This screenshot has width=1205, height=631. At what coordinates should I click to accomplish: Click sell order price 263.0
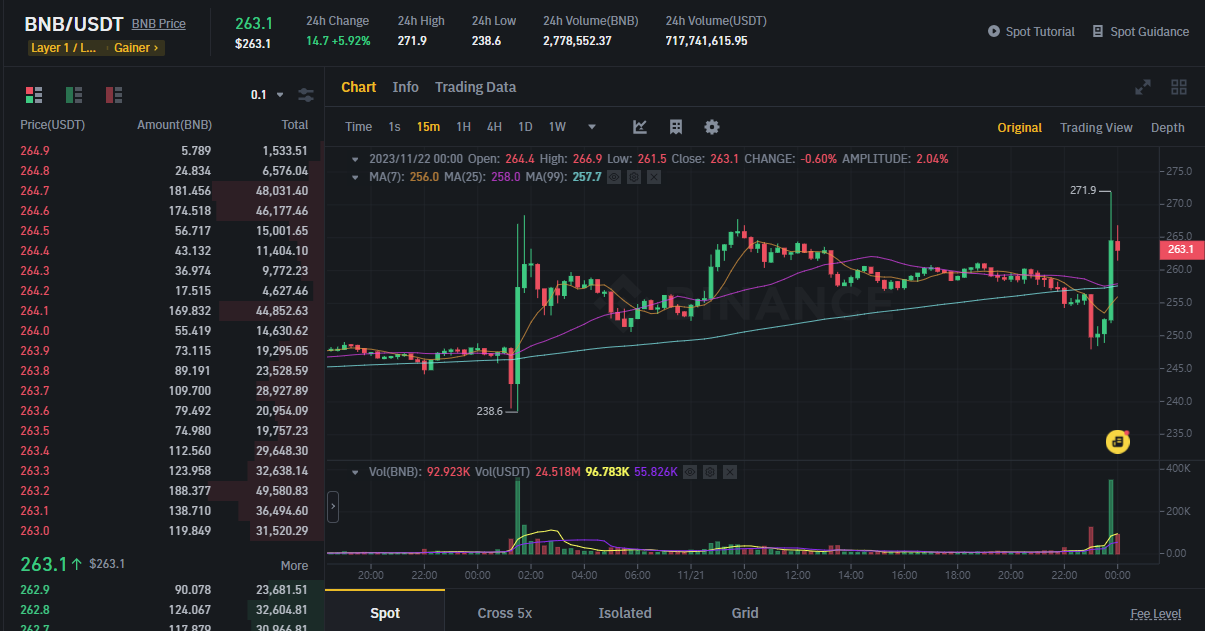tap(35, 531)
